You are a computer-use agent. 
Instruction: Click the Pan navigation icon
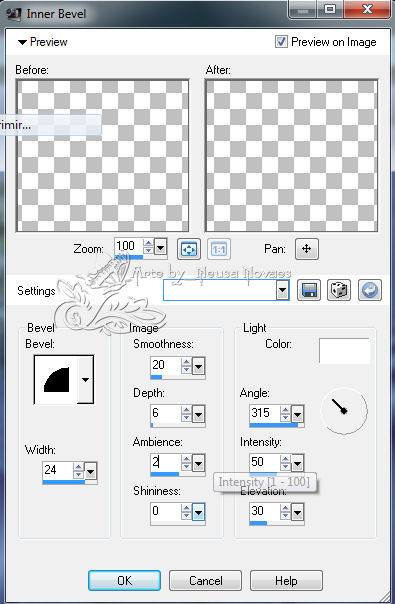(306, 248)
